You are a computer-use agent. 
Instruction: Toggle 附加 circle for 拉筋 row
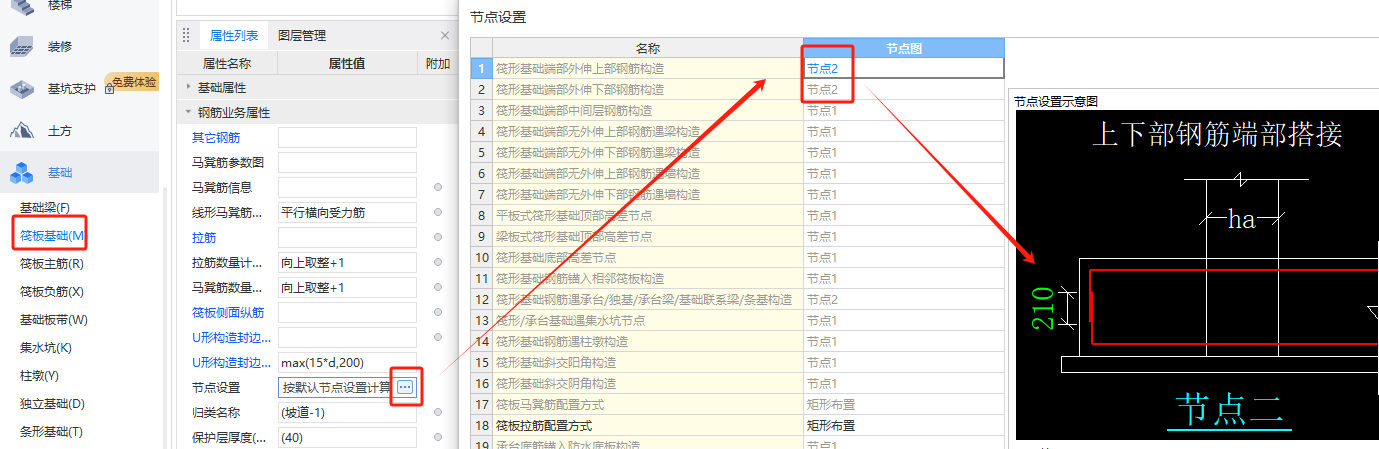click(437, 237)
